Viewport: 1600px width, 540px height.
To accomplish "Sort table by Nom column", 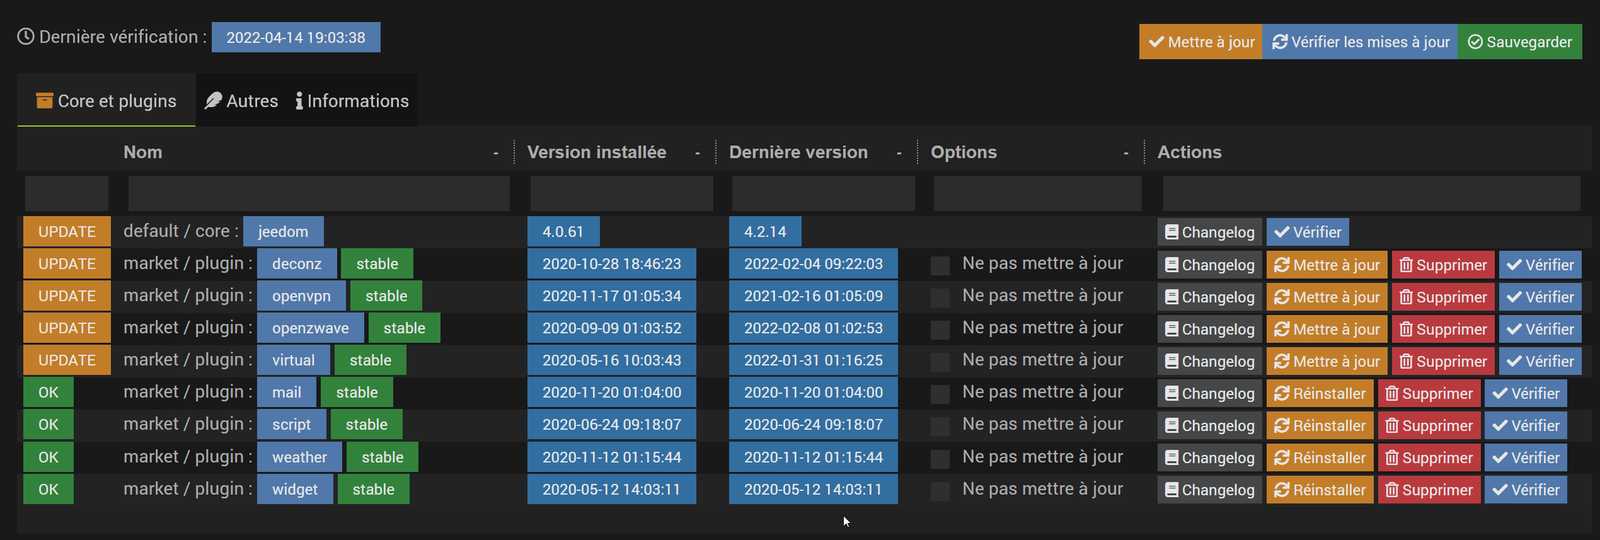I will click(x=143, y=152).
